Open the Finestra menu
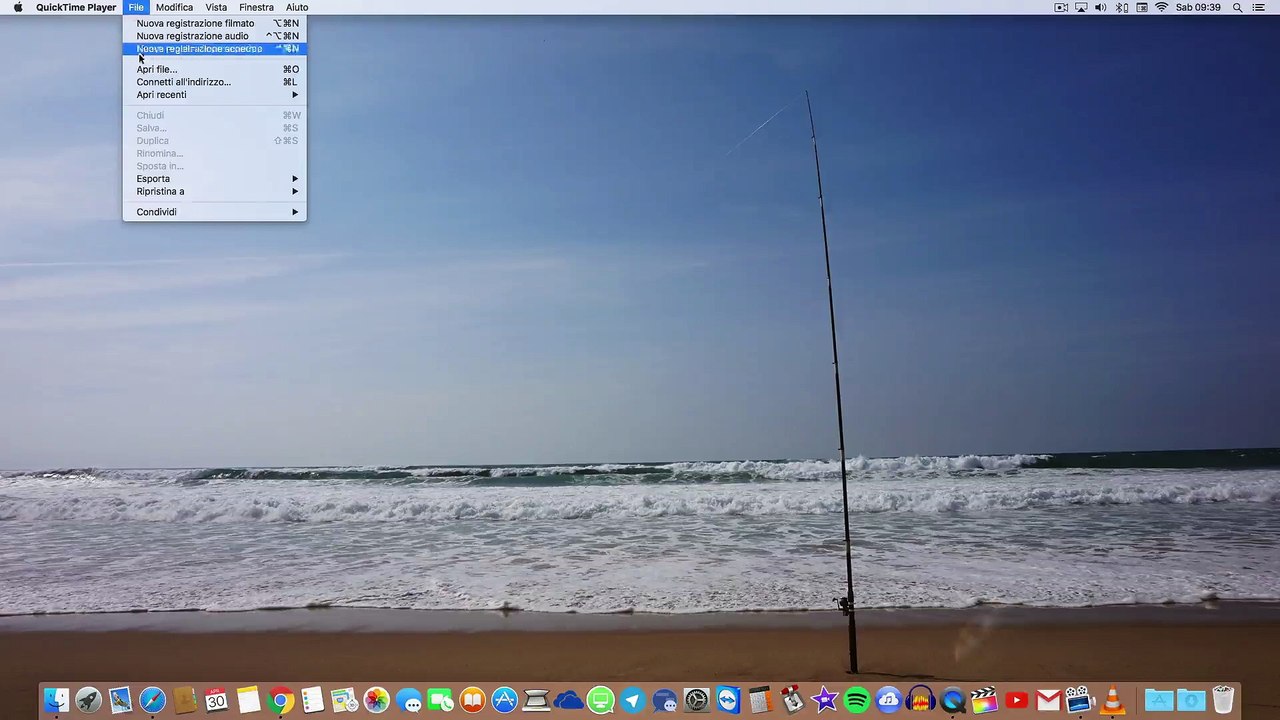Viewport: 1280px width, 720px height. pos(256,7)
